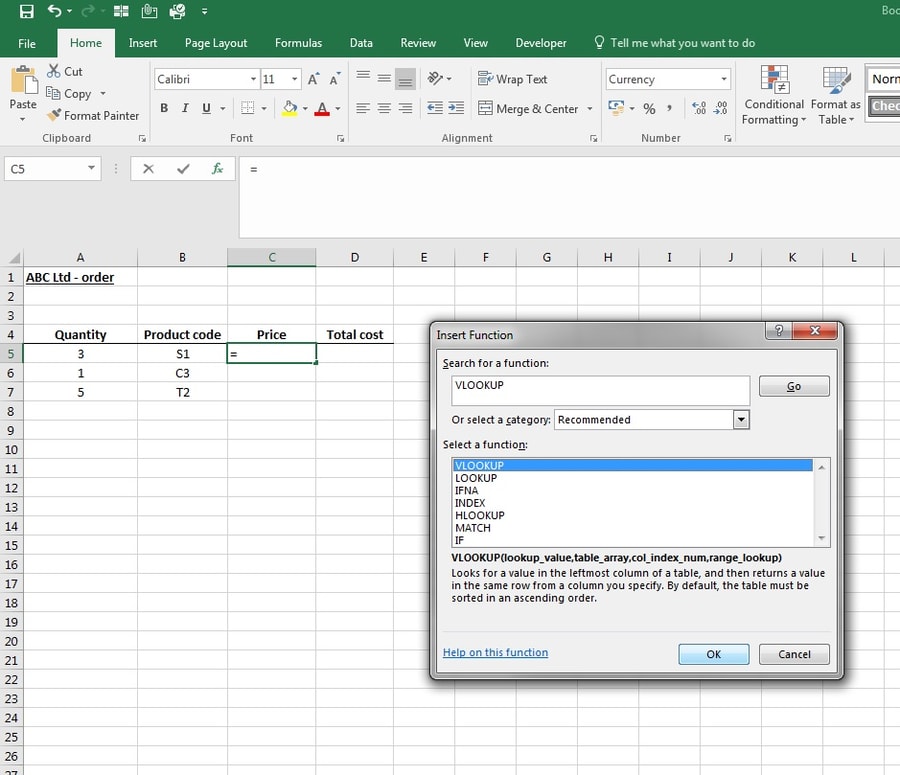Click Increase Indent icon
Screen dimensions: 900x775
coord(456,108)
